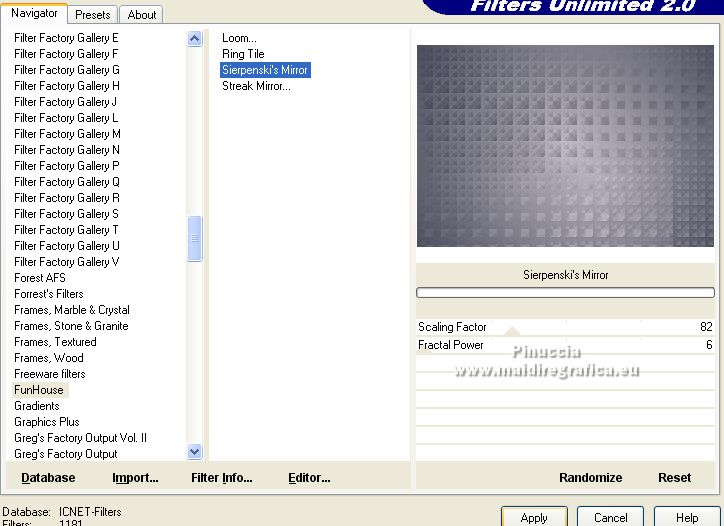Open the filter Editor...

click(309, 478)
